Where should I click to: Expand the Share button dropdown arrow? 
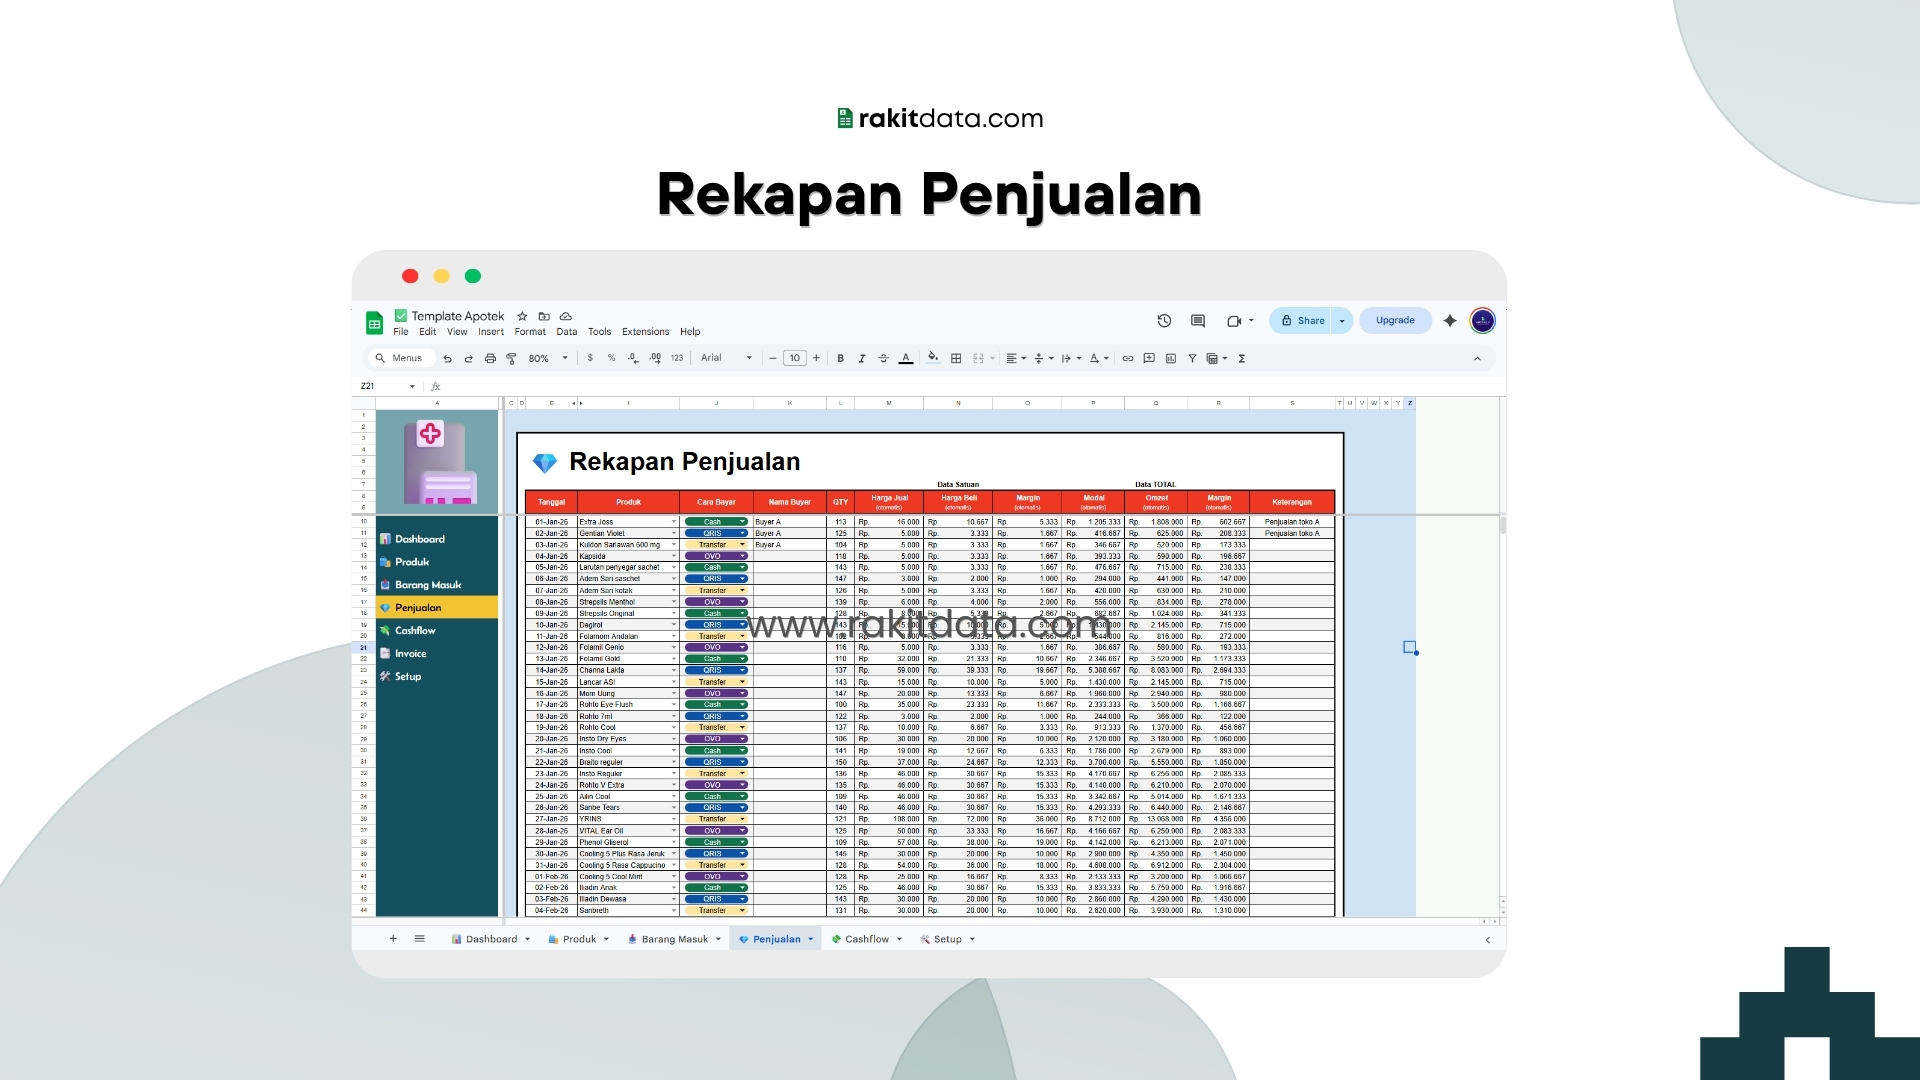tap(1342, 321)
